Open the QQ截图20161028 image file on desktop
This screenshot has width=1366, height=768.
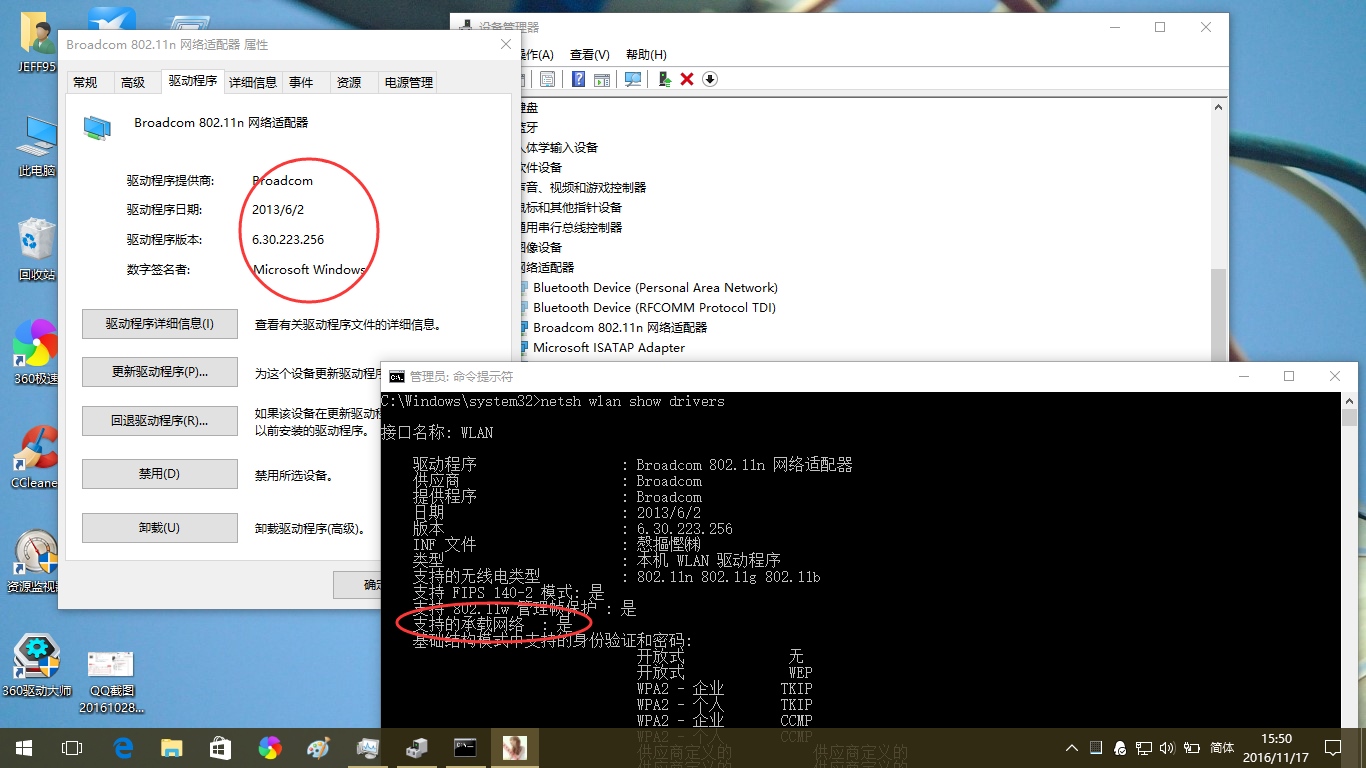111,680
